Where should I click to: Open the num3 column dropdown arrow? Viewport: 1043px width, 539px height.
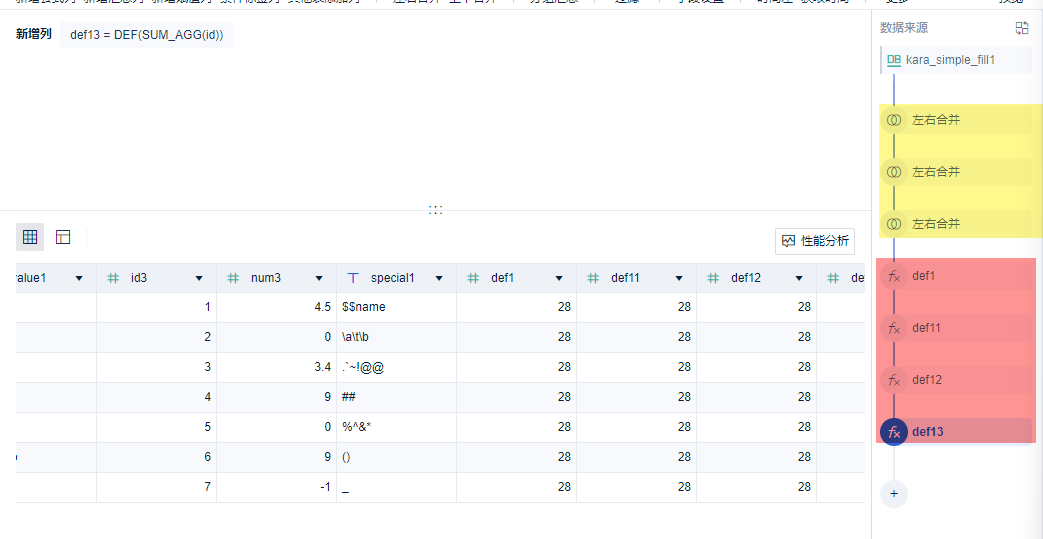coord(319,278)
